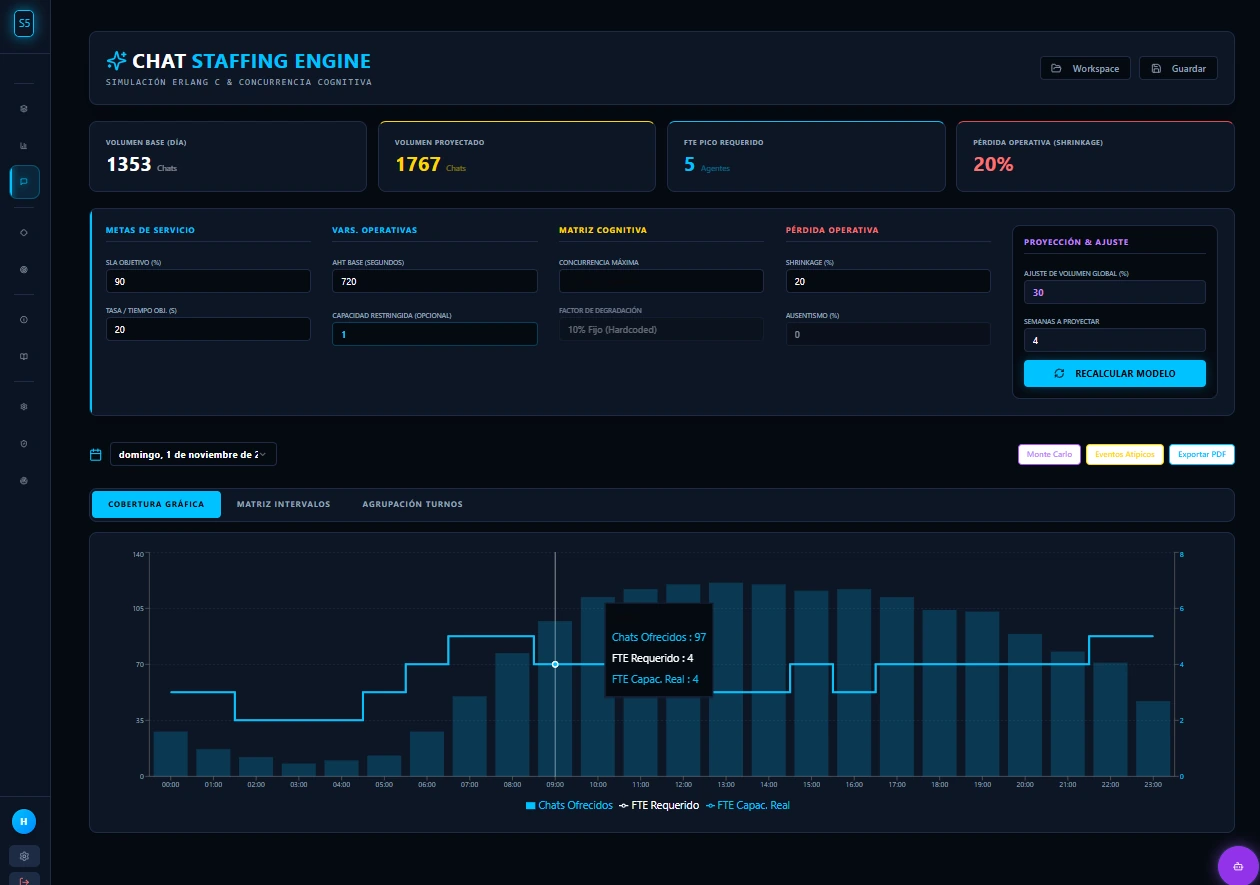Open the Agrupación Turnos tab
Viewport: 1260px width, 885px height.
pyautogui.click(x=412, y=504)
